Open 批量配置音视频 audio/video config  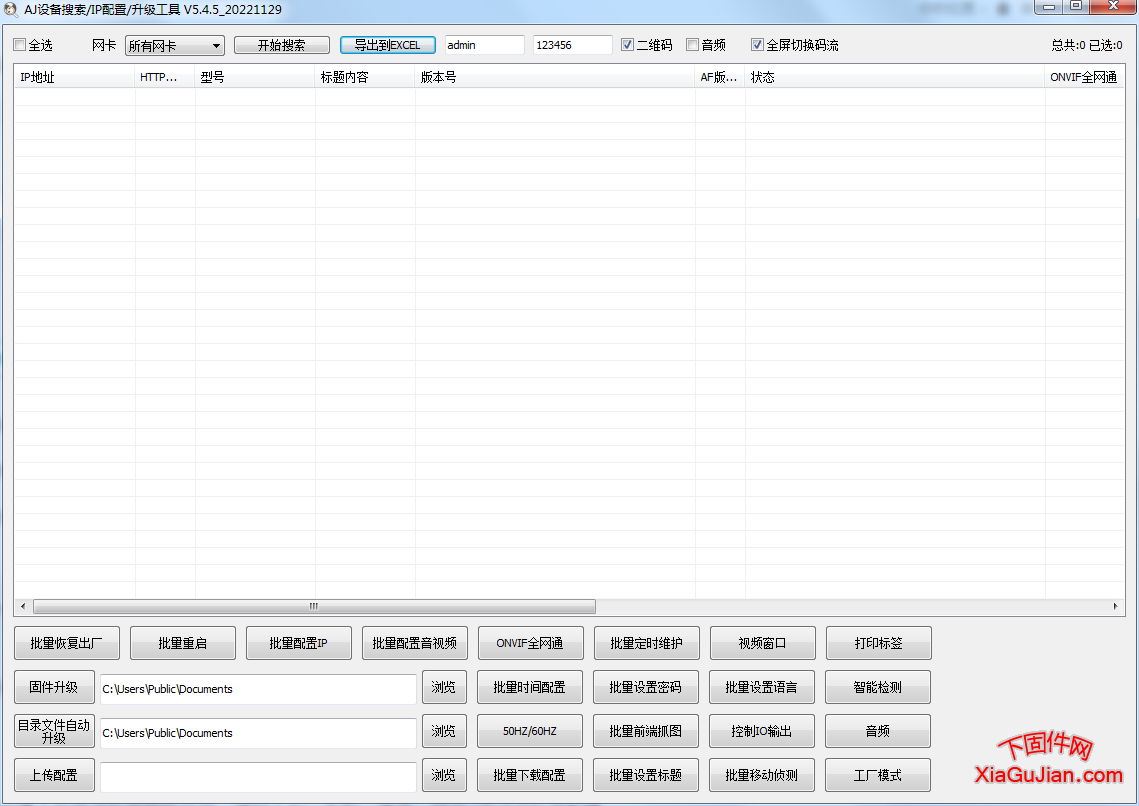415,643
